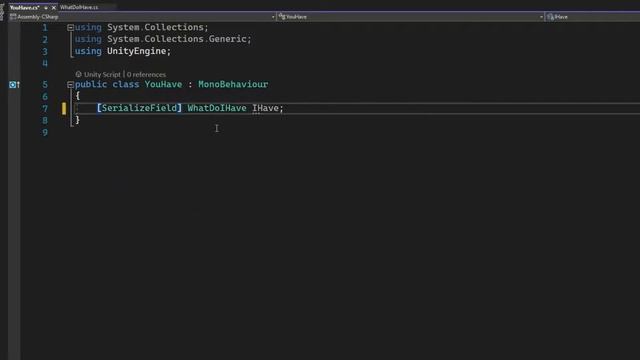640x360 pixels.
Task: Open the WhatDoIHave.cs tab
Action: point(79,7)
